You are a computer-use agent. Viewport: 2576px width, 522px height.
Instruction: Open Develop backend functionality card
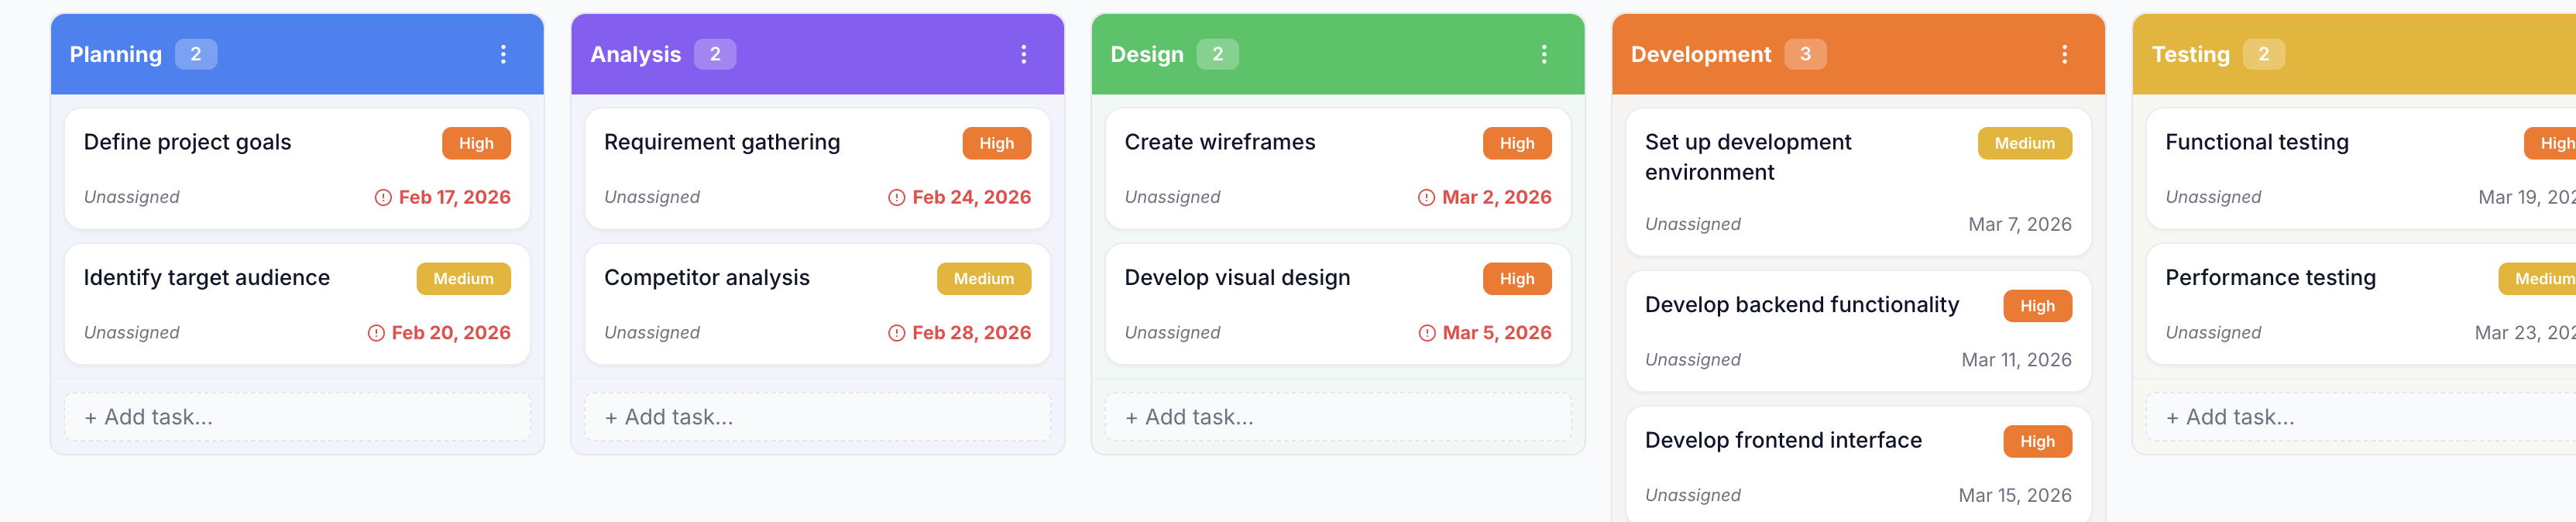pyautogui.click(x=1858, y=331)
